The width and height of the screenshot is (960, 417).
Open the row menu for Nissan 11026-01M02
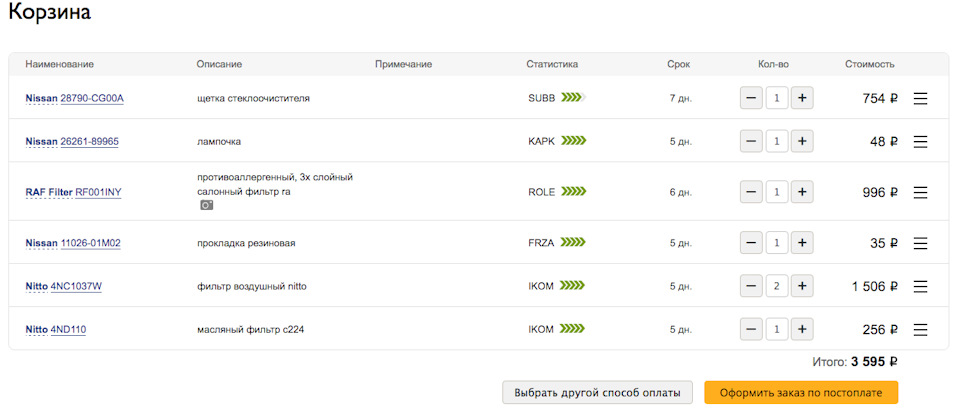[921, 243]
